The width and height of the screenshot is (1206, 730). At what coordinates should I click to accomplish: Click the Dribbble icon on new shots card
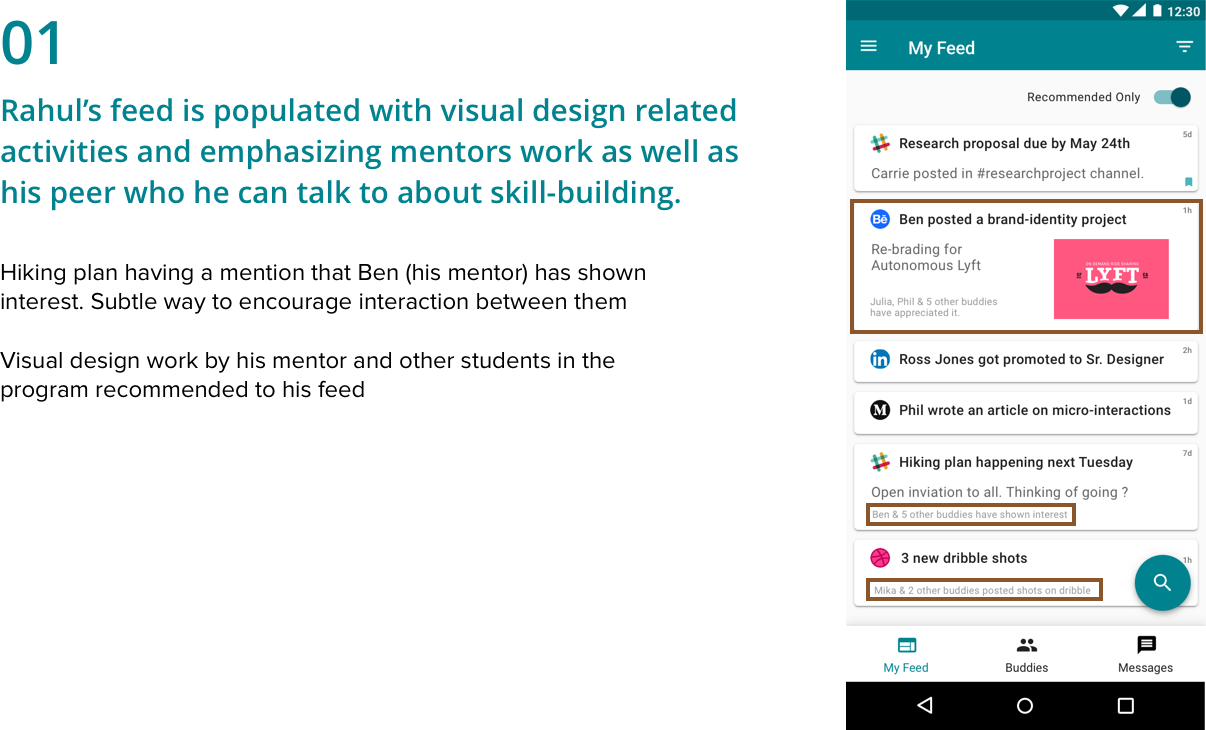pos(880,558)
